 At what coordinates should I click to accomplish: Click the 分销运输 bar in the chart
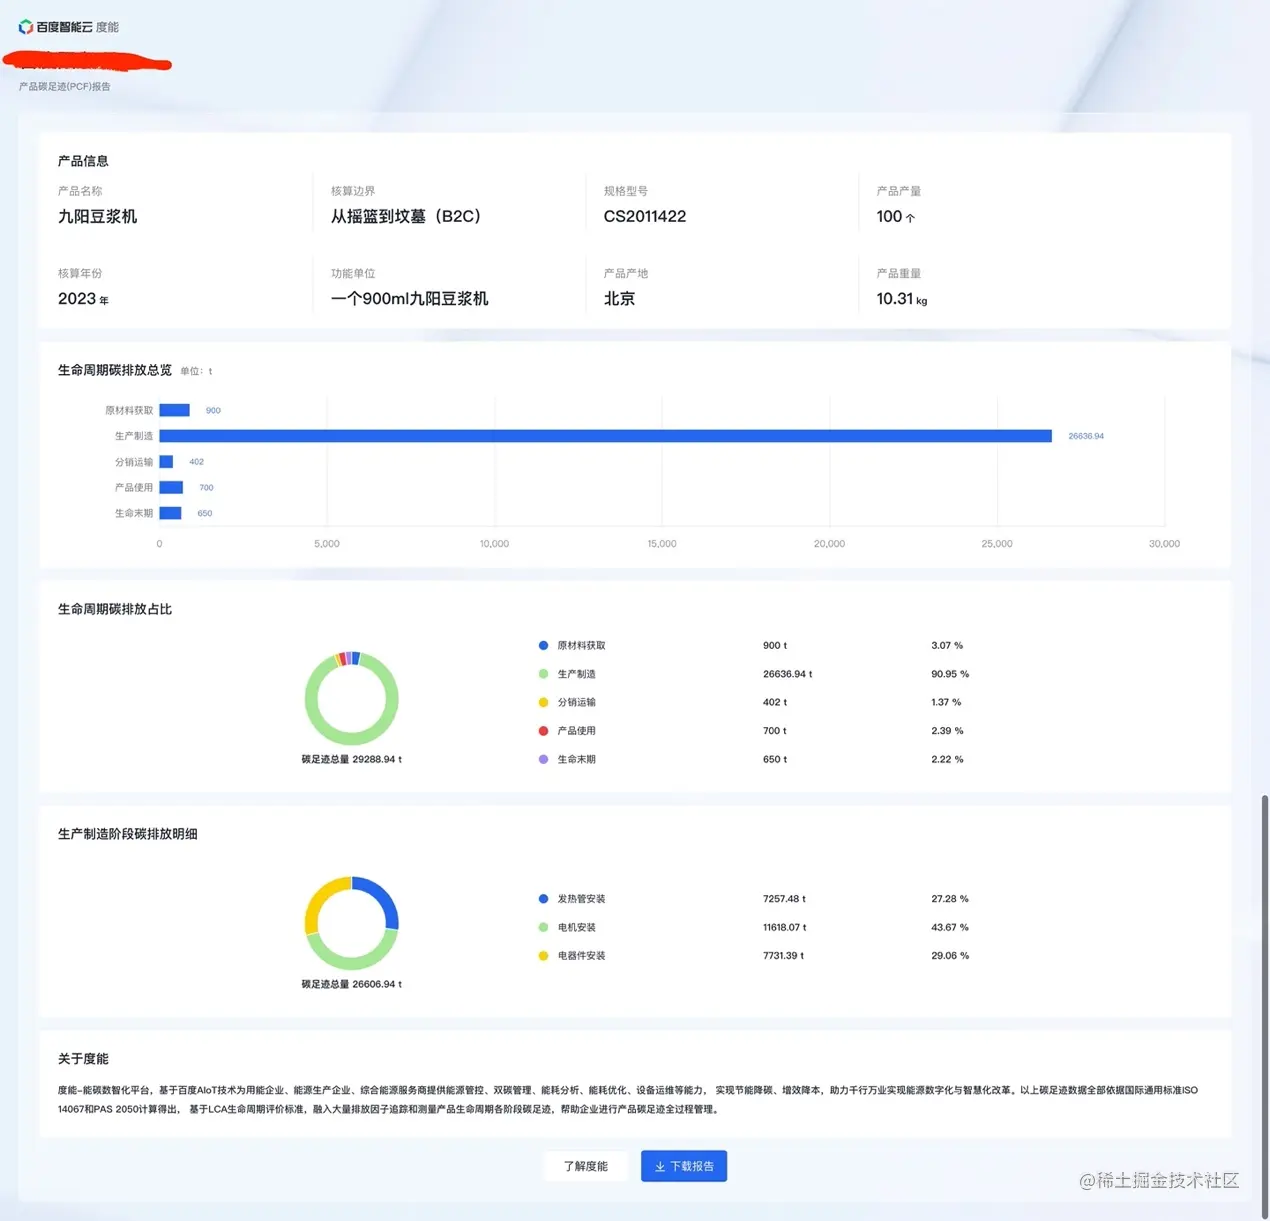pos(166,462)
